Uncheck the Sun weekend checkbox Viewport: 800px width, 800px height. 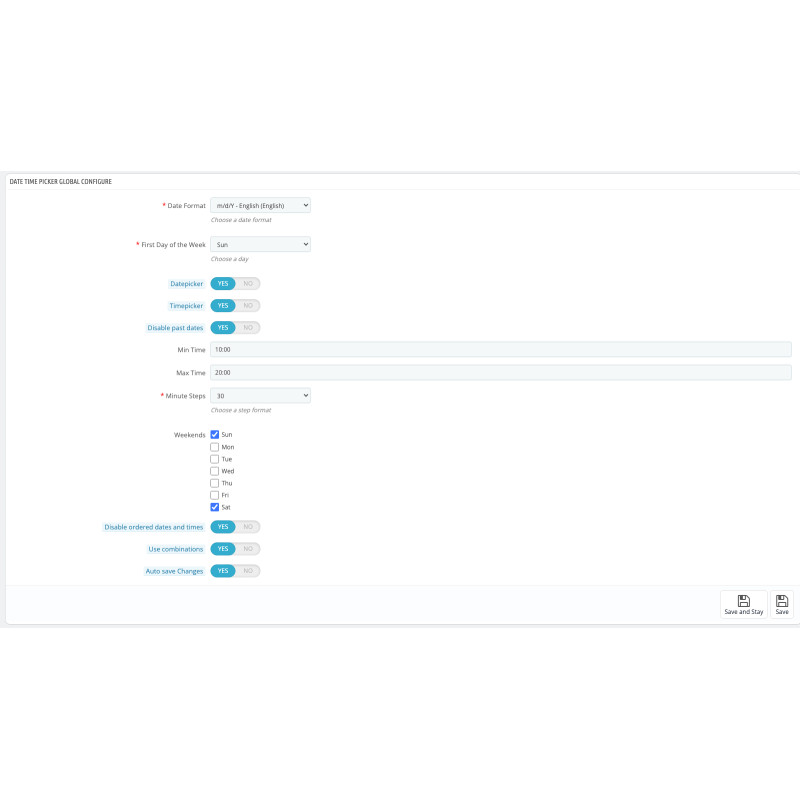click(x=215, y=435)
